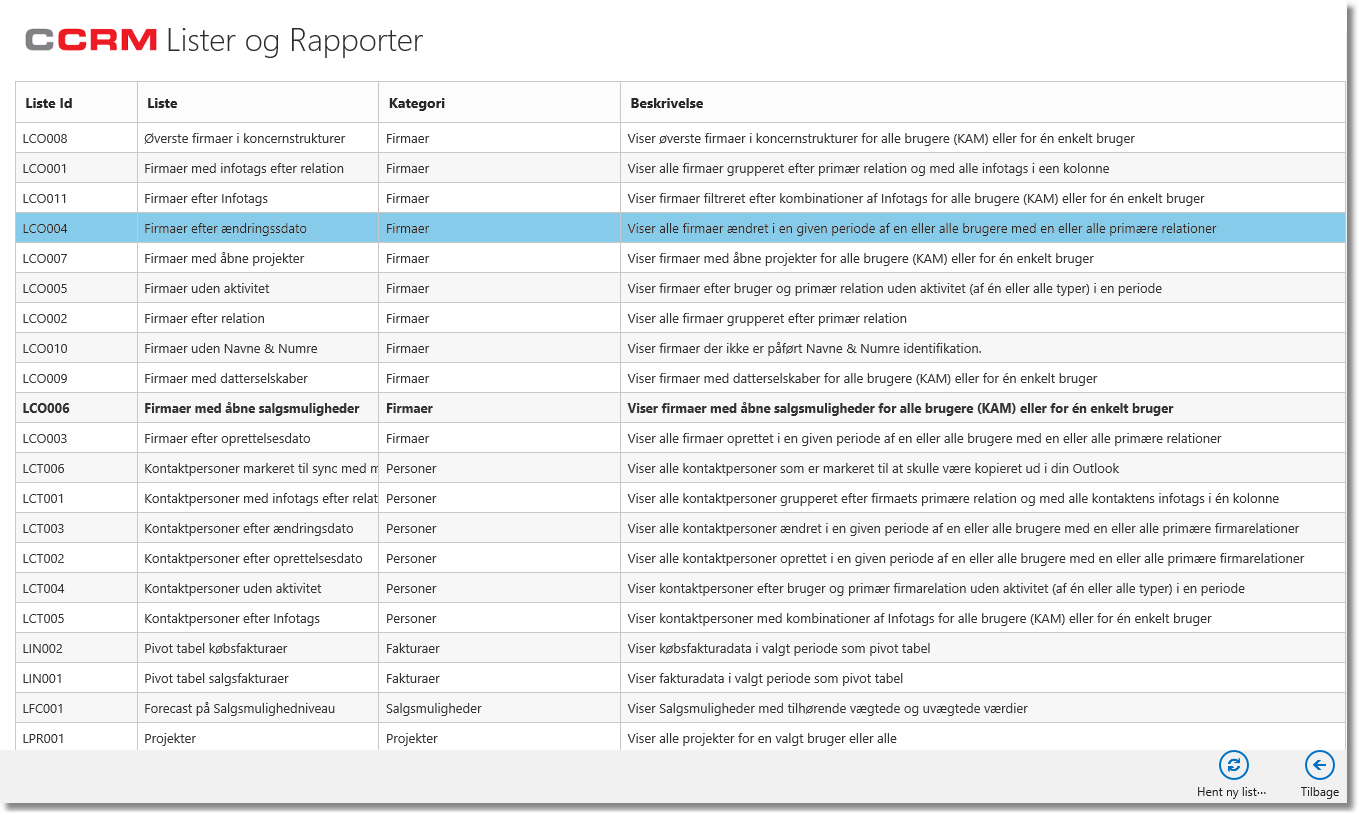This screenshot has height=815, width=1359.
Task: Click the Beskrivelse column header
Action: point(983,103)
